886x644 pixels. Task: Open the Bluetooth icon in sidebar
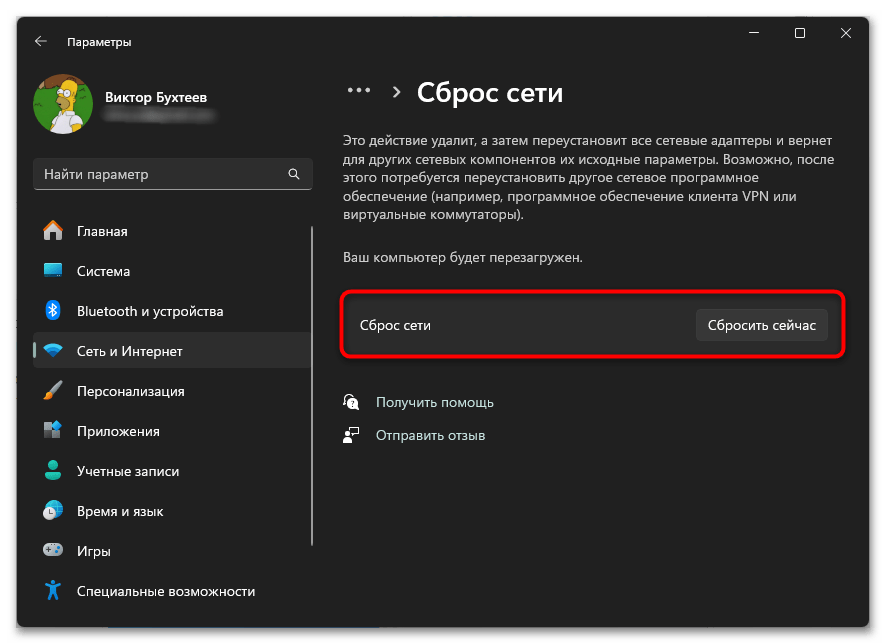(x=53, y=311)
